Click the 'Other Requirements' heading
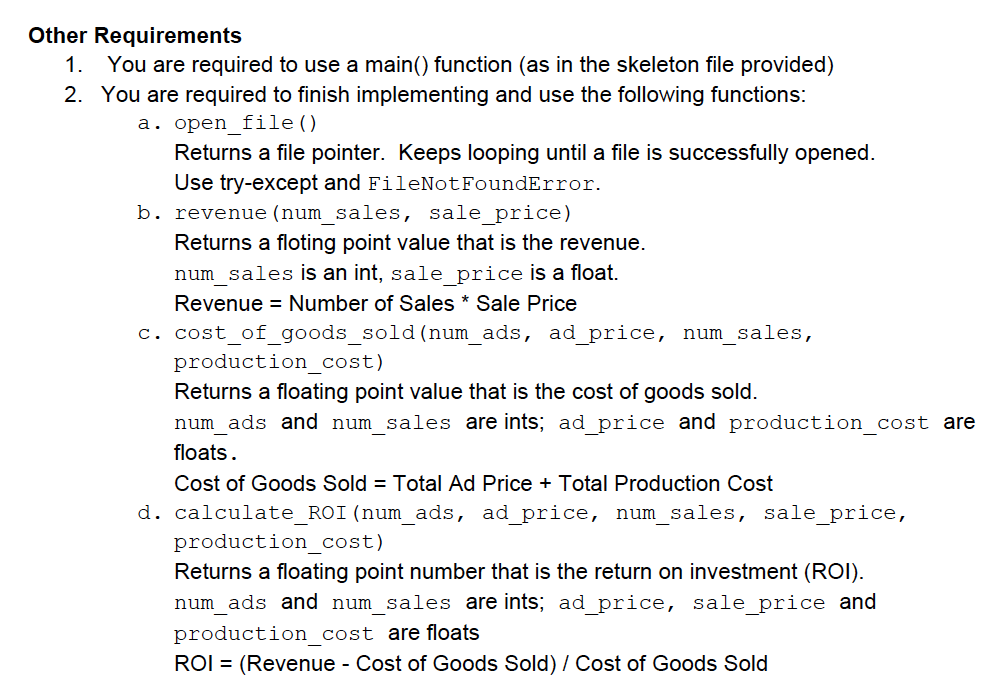This screenshot has width=988, height=697. coord(135,35)
